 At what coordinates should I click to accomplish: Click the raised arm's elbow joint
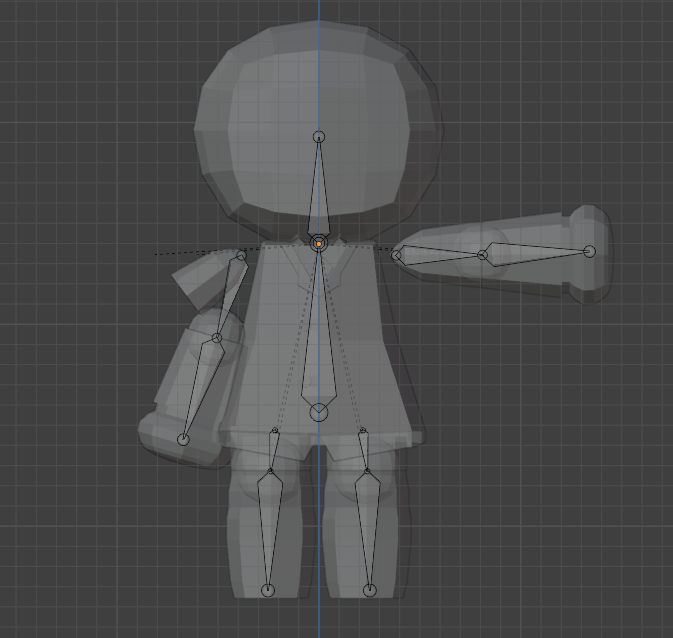(482, 255)
